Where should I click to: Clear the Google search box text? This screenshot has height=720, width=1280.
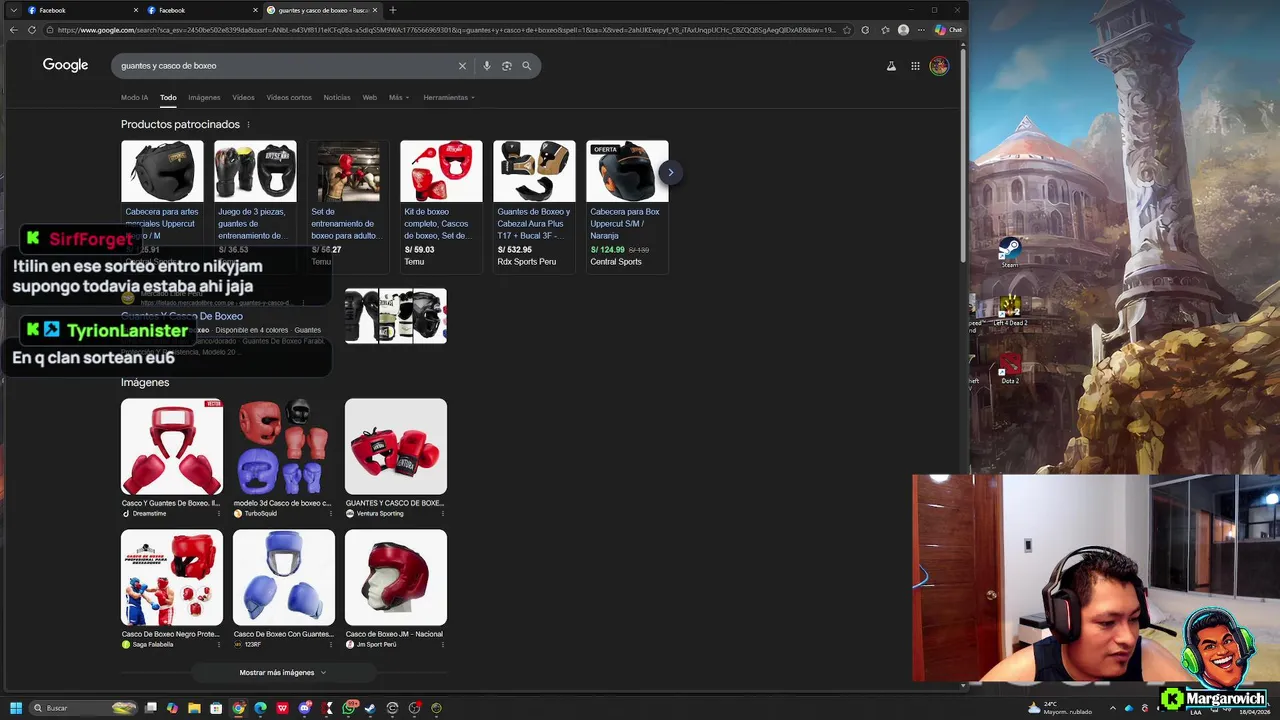tap(462, 66)
